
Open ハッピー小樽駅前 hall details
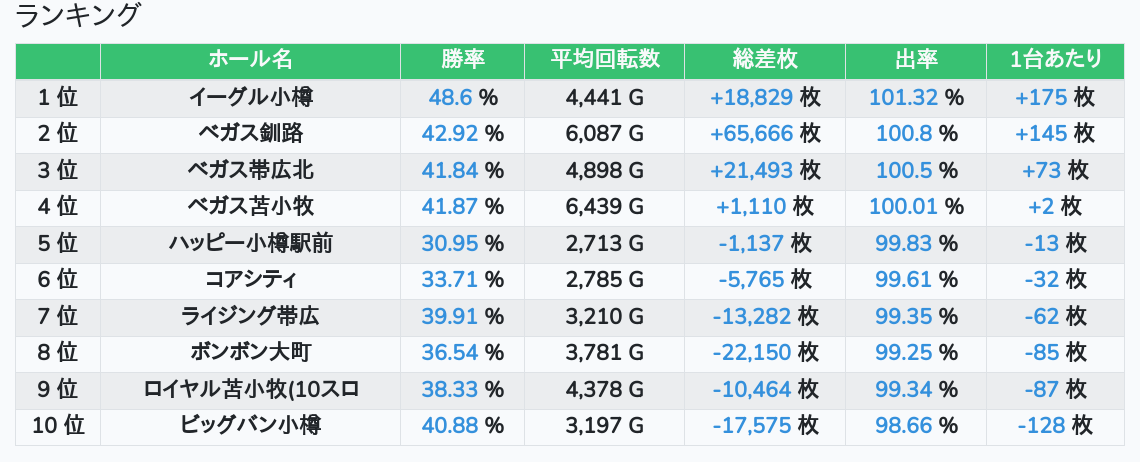(x=250, y=243)
